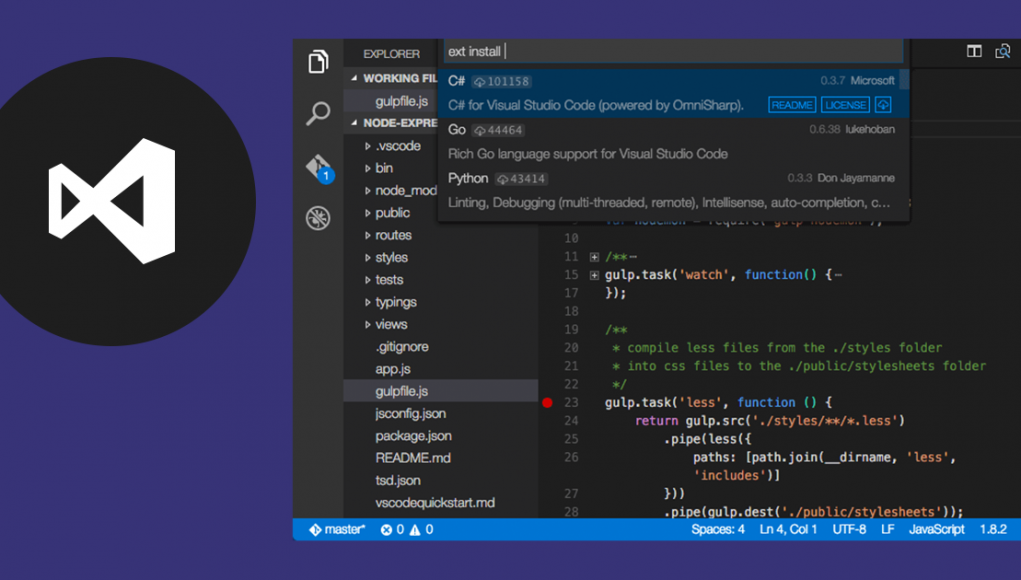Click the compile less files comment line
The height and width of the screenshot is (580, 1021).
pos(777,348)
